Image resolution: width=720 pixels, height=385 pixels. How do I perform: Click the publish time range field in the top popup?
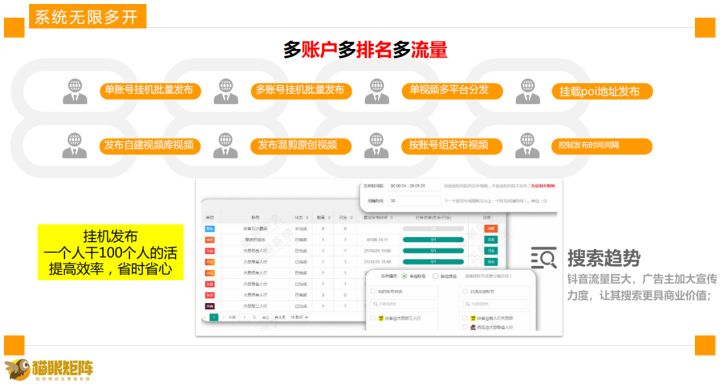(415, 186)
